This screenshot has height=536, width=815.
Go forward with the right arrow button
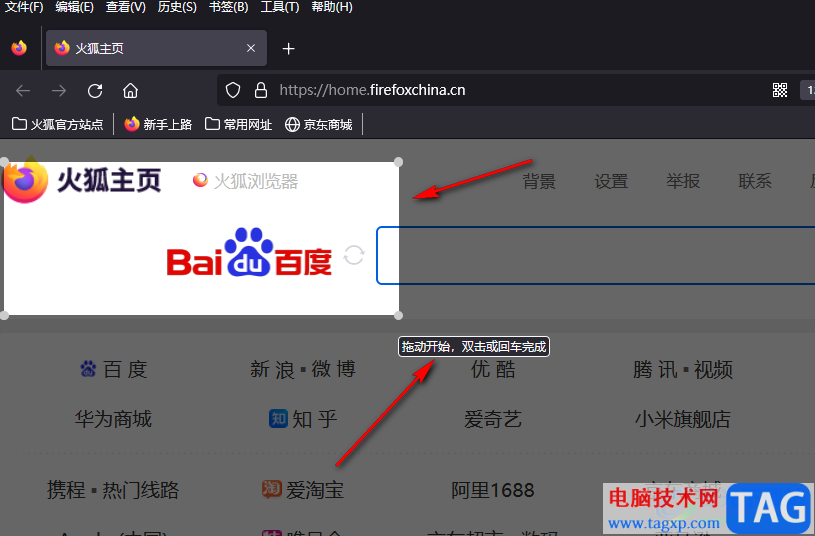(x=59, y=90)
